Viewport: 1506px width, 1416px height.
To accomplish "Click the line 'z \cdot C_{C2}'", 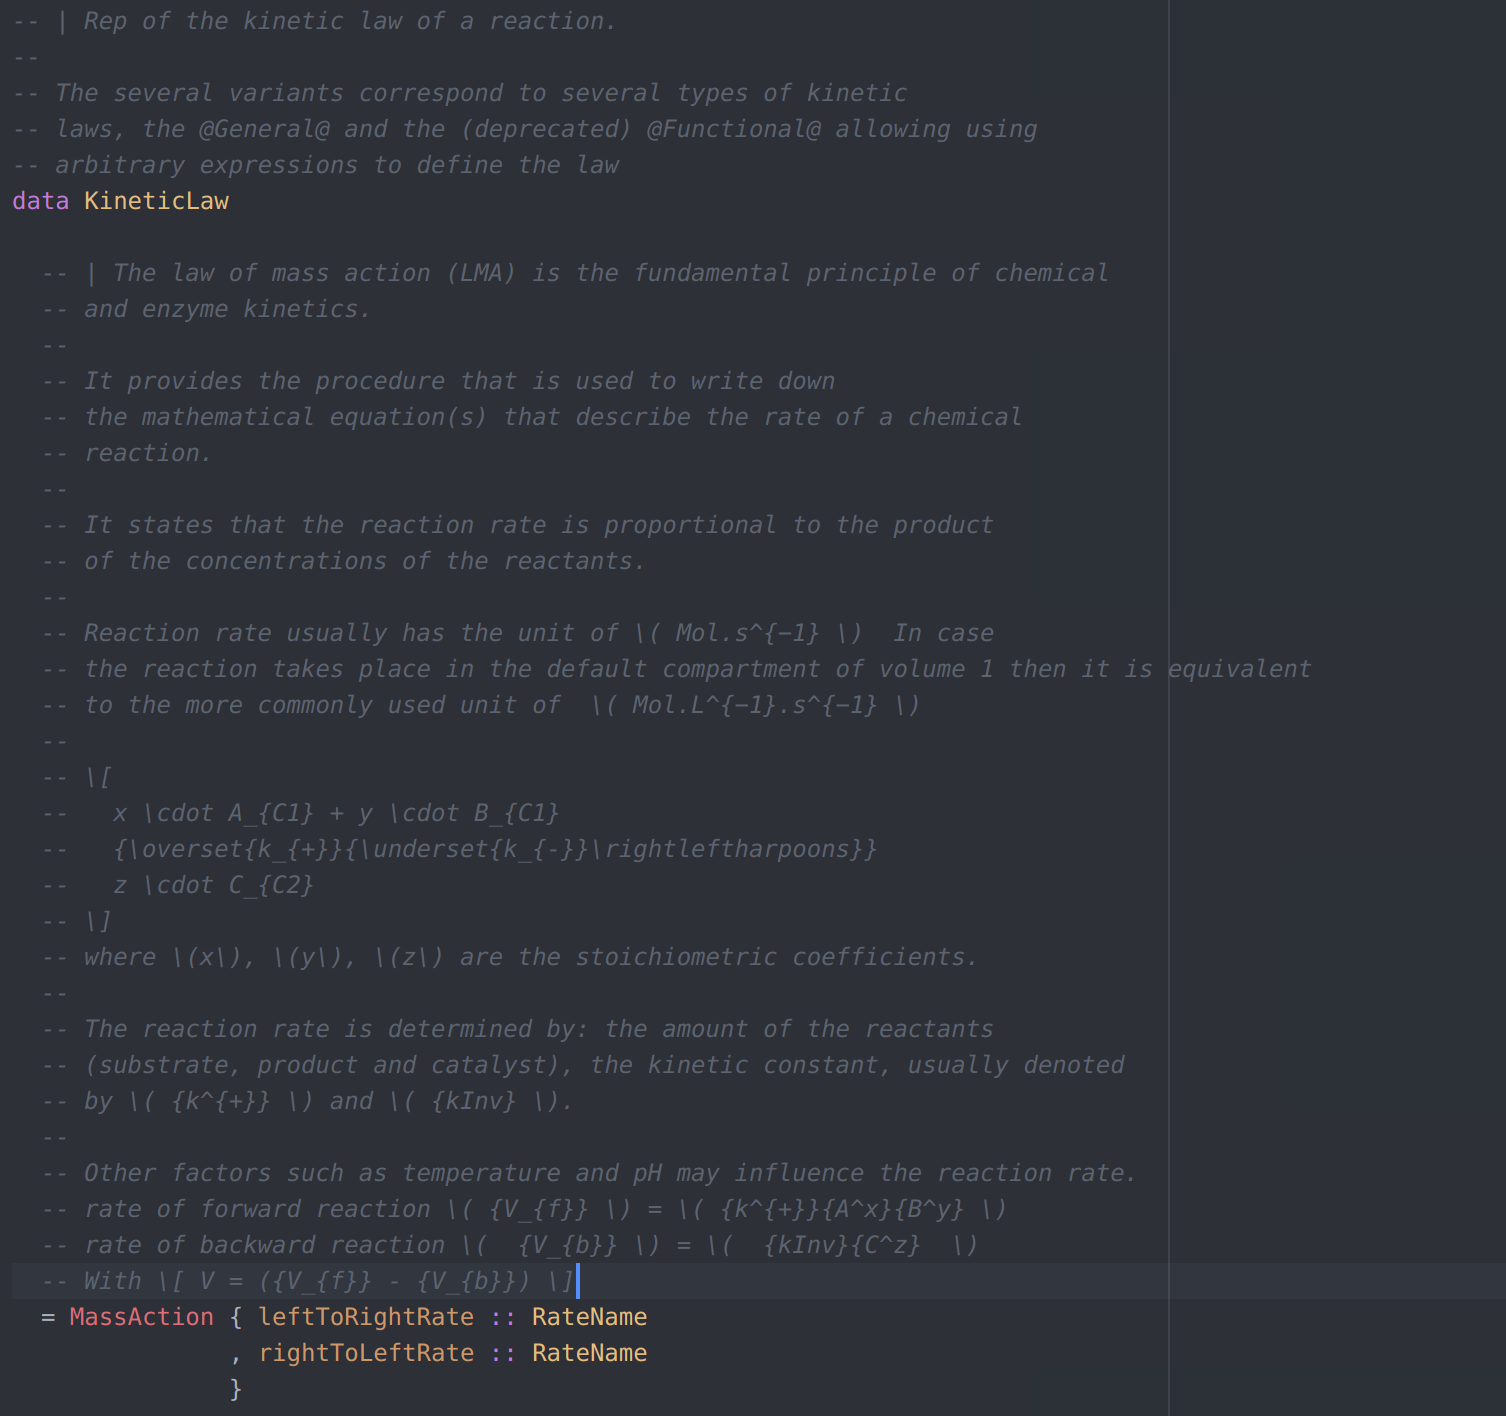I will [213, 885].
